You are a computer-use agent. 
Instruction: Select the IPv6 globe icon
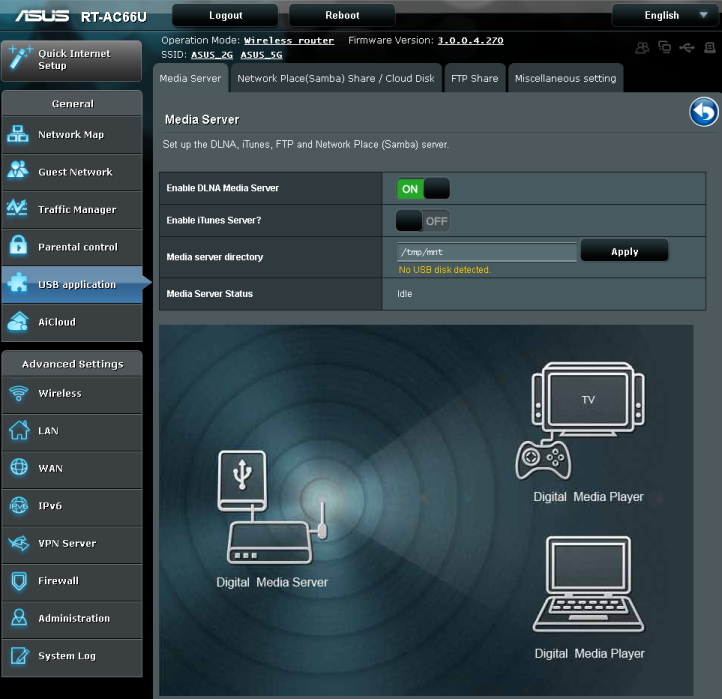point(19,506)
